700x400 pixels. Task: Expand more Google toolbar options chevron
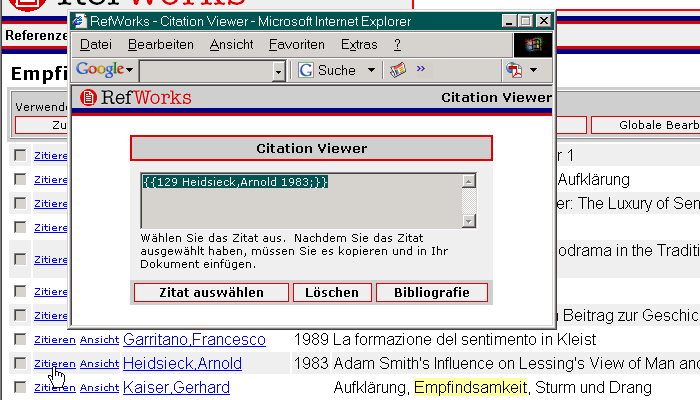pyautogui.click(x=421, y=69)
